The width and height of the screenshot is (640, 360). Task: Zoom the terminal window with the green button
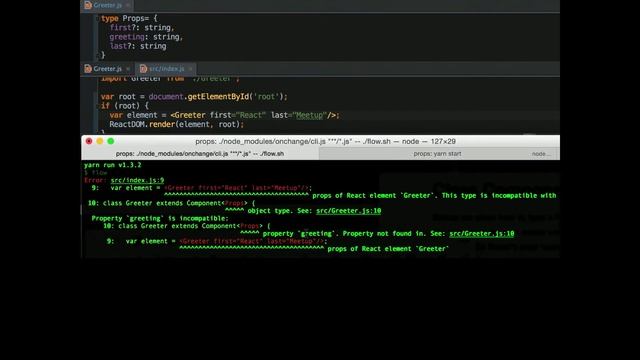(111, 141)
